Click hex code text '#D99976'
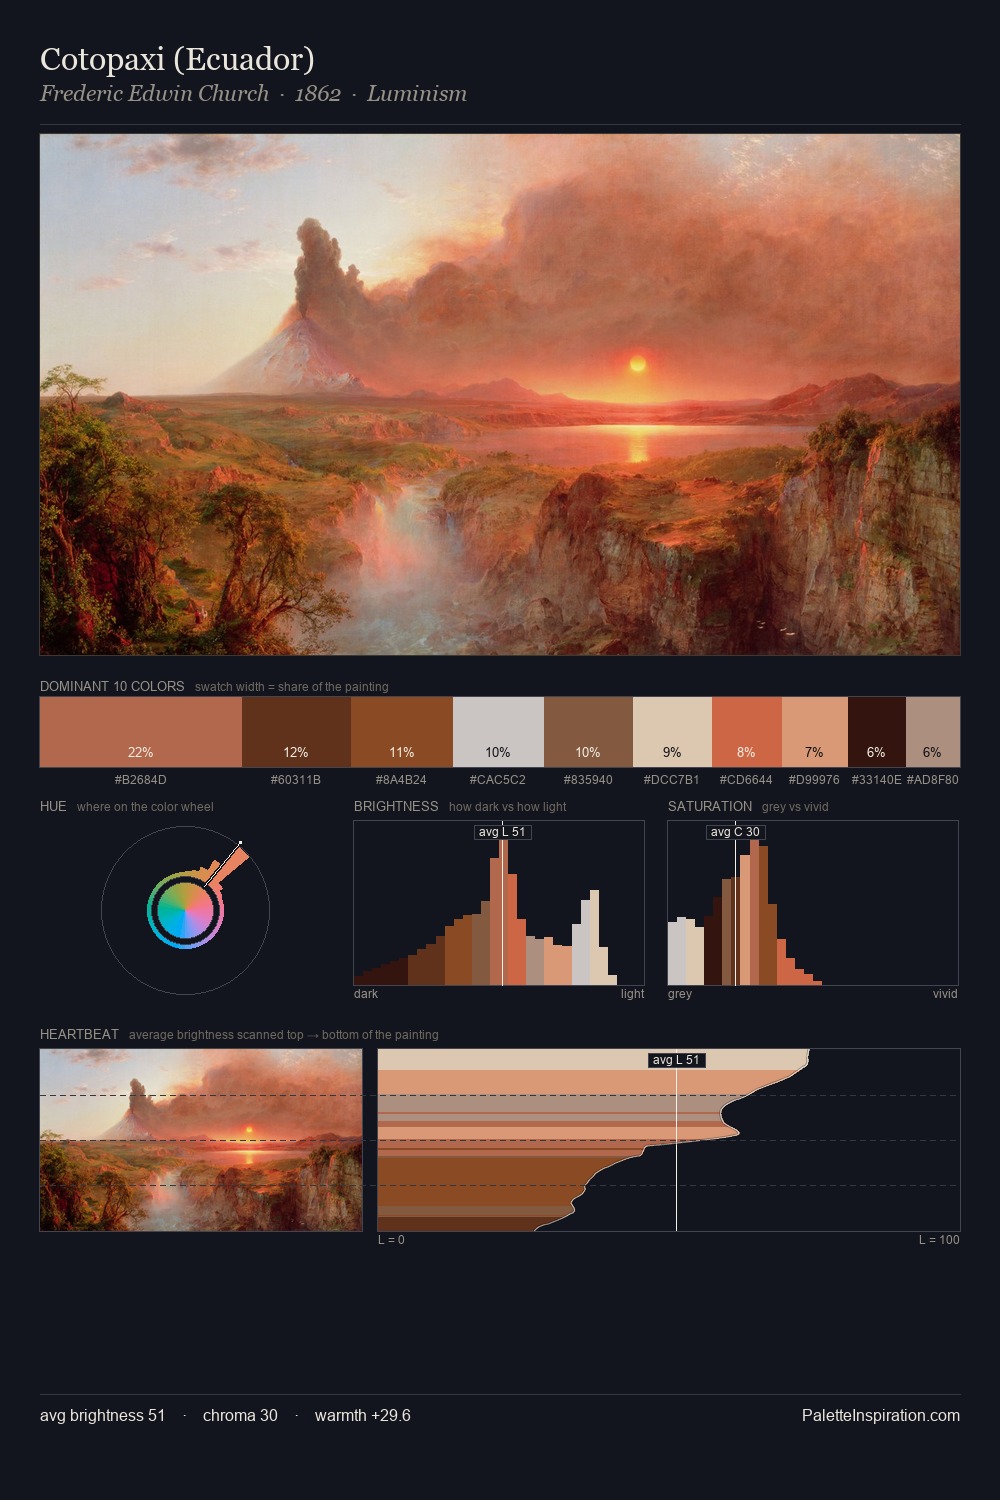This screenshot has height=1500, width=1000. 814,780
